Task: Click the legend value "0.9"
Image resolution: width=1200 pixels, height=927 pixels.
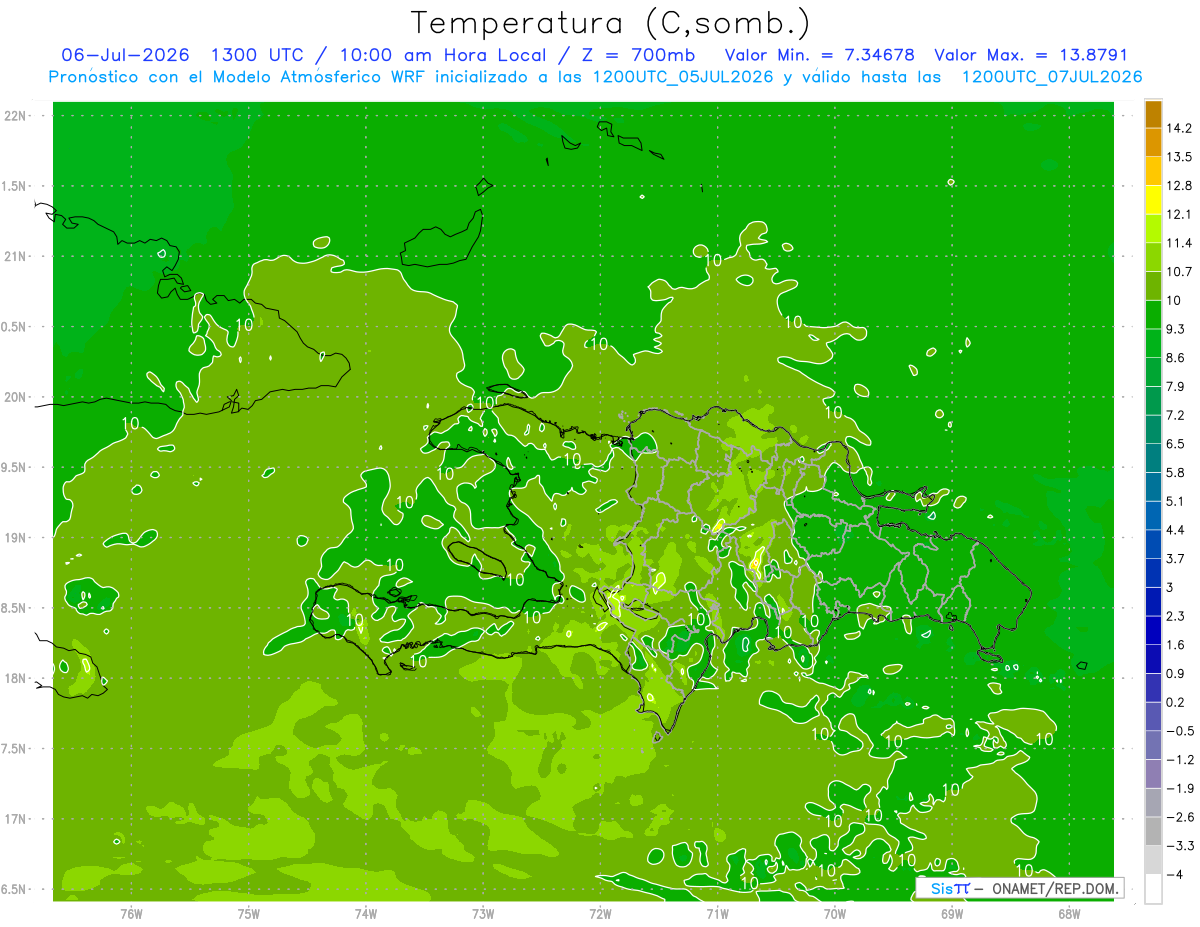Action: (x=1177, y=674)
